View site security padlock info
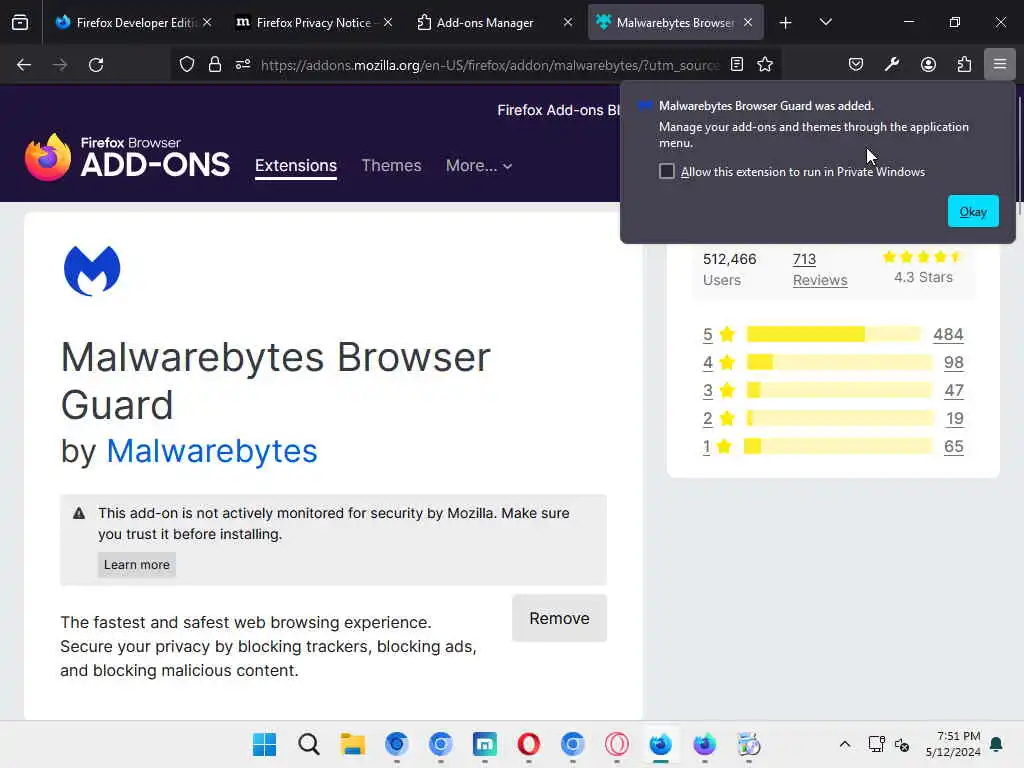Viewport: 1024px width, 768px height. [x=215, y=65]
